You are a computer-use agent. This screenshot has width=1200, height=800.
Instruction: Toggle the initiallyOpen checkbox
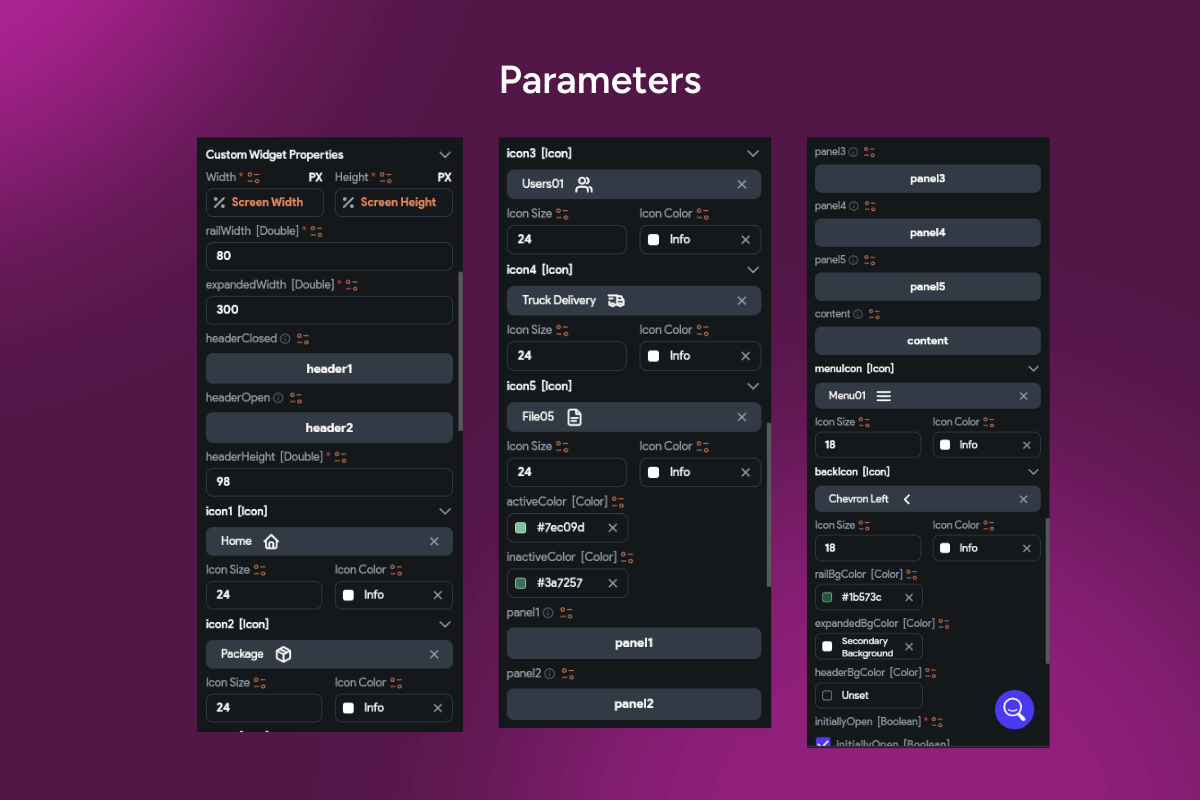pyautogui.click(x=823, y=743)
